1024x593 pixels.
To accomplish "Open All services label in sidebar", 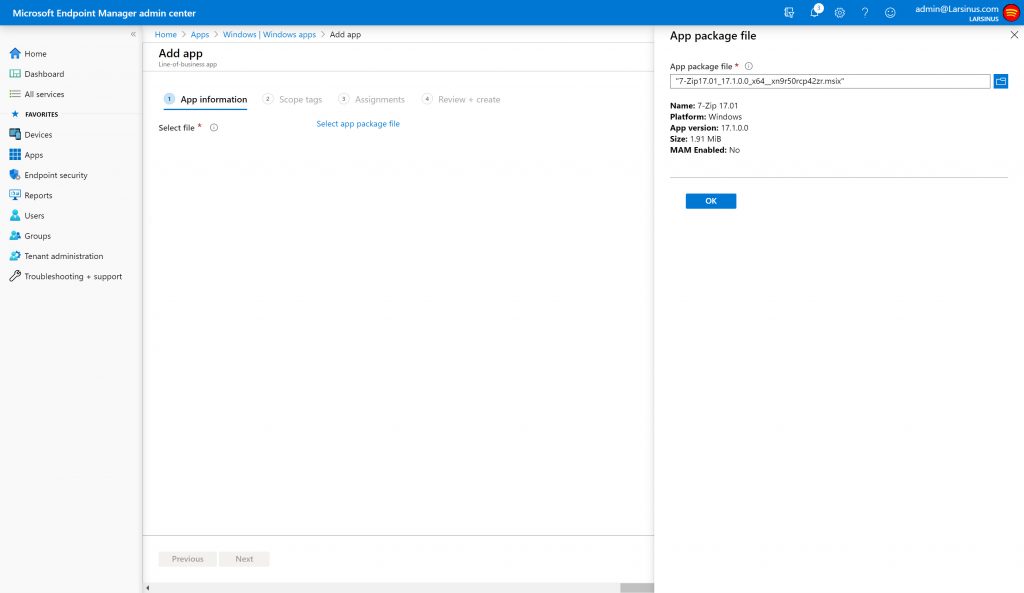I will click(x=44, y=94).
